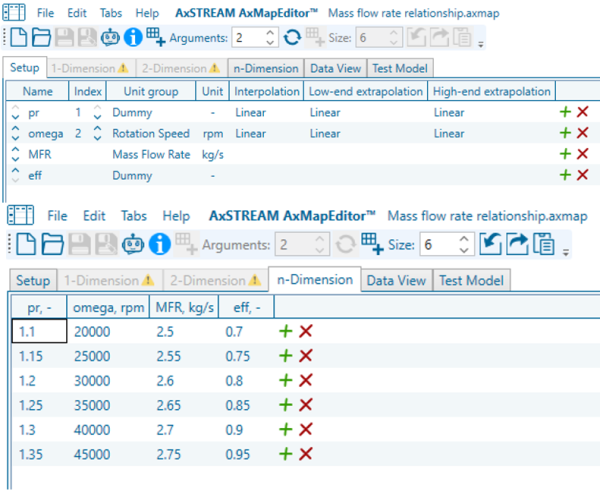600x491 pixels.
Task: Add parameter after MFR row with green plus
Action: point(565,154)
